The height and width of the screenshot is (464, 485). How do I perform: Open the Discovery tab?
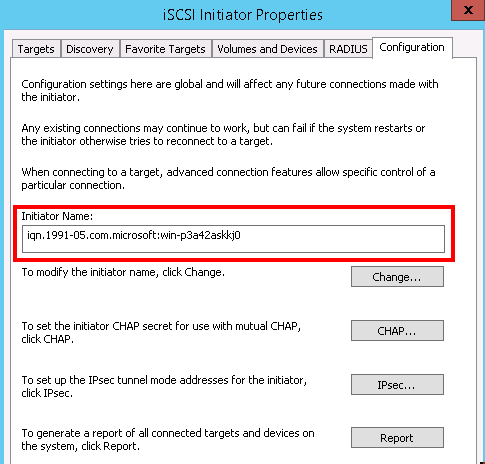coord(90,49)
